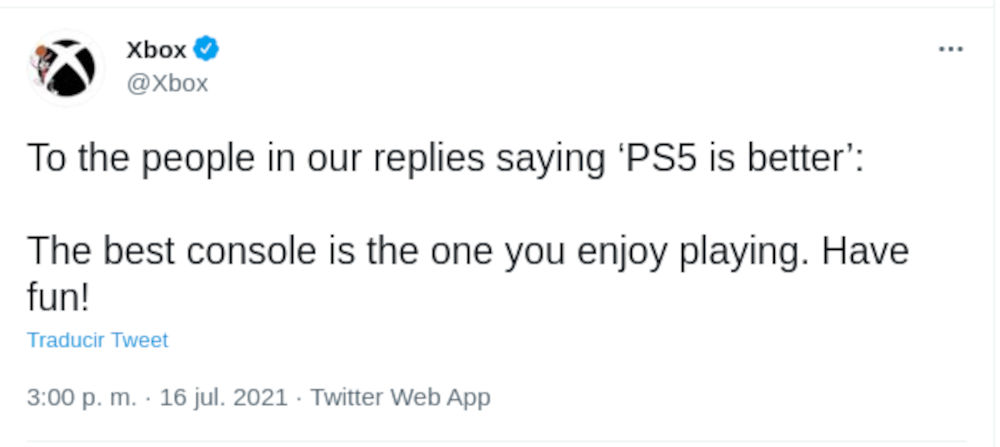
Task: Click the words "To the people"
Action: point(122,157)
